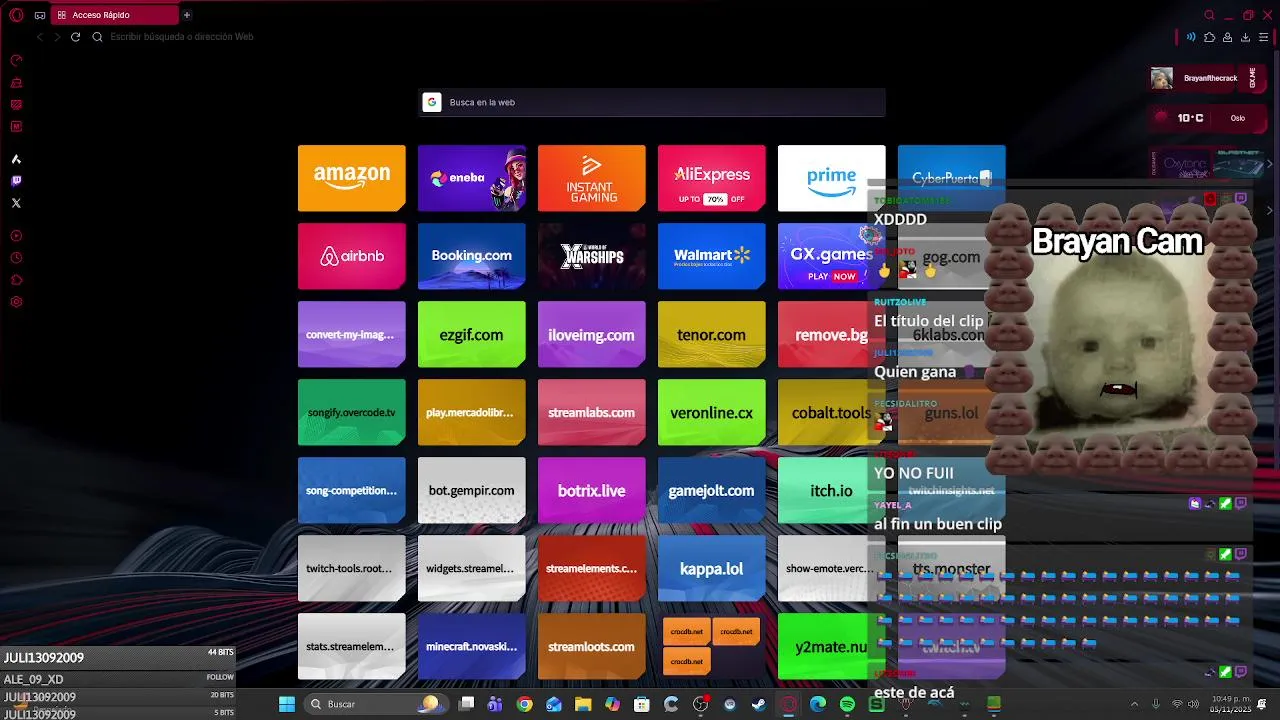The width and height of the screenshot is (1280, 720).
Task: Open the streamlabs.com tile
Action: point(592,412)
